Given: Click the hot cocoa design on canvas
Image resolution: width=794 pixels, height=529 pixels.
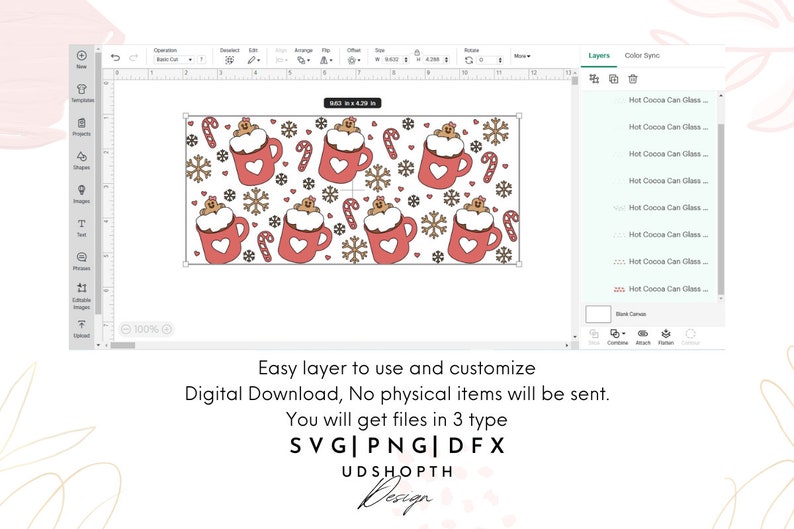Looking at the screenshot, I should (352, 190).
